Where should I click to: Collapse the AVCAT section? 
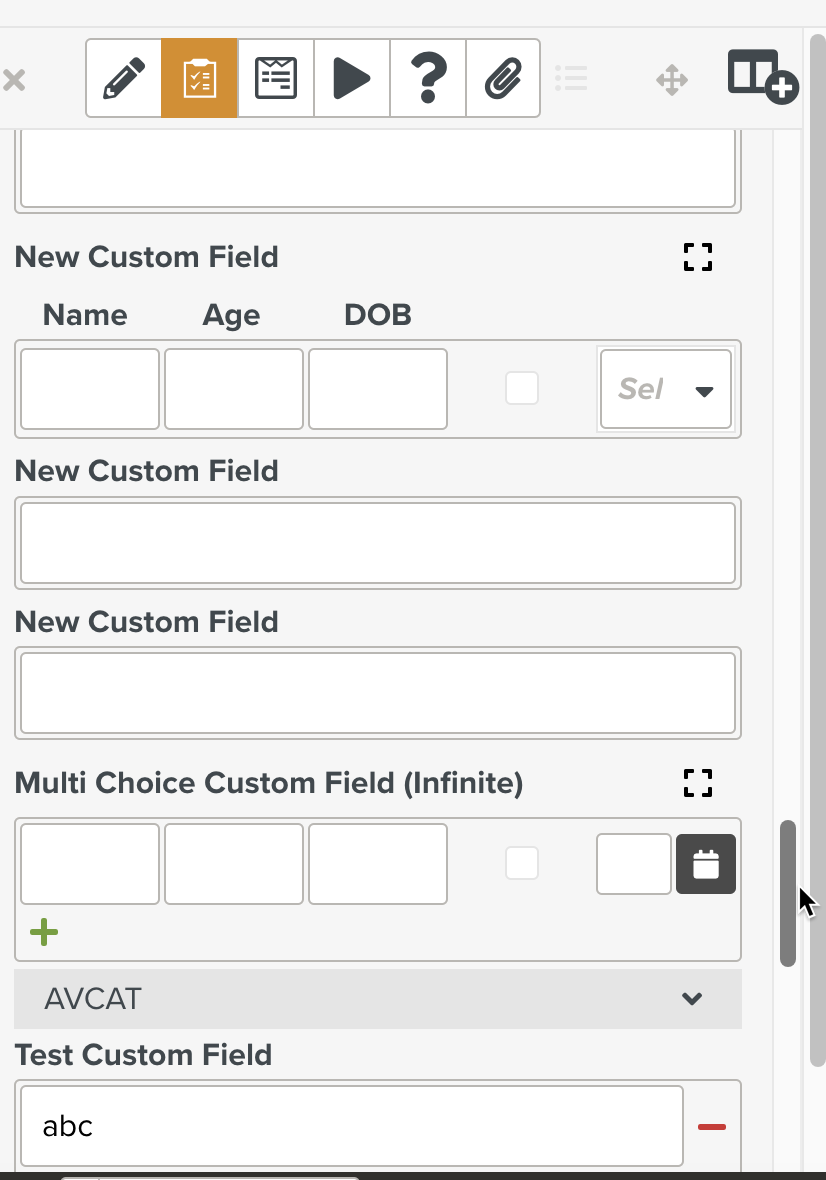point(691,998)
